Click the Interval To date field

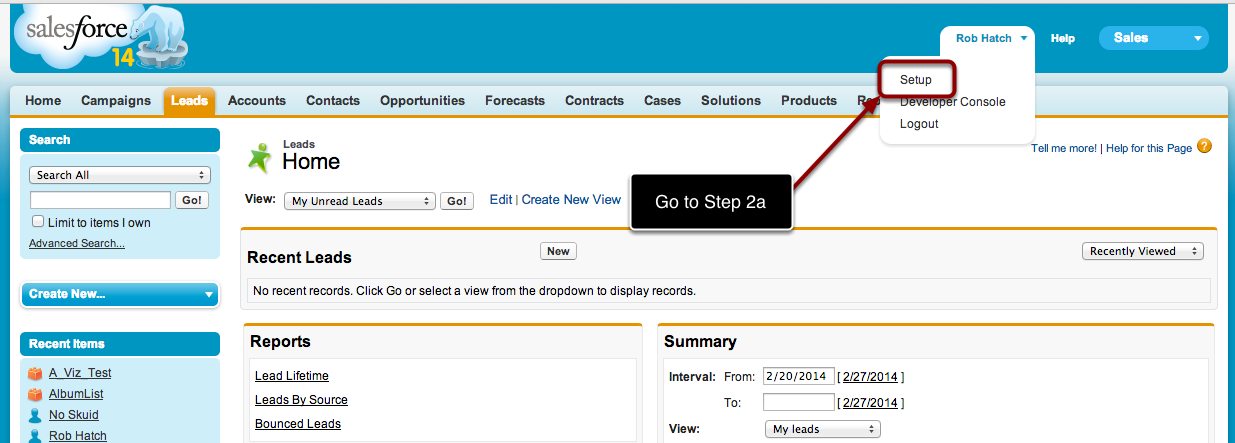[798, 402]
